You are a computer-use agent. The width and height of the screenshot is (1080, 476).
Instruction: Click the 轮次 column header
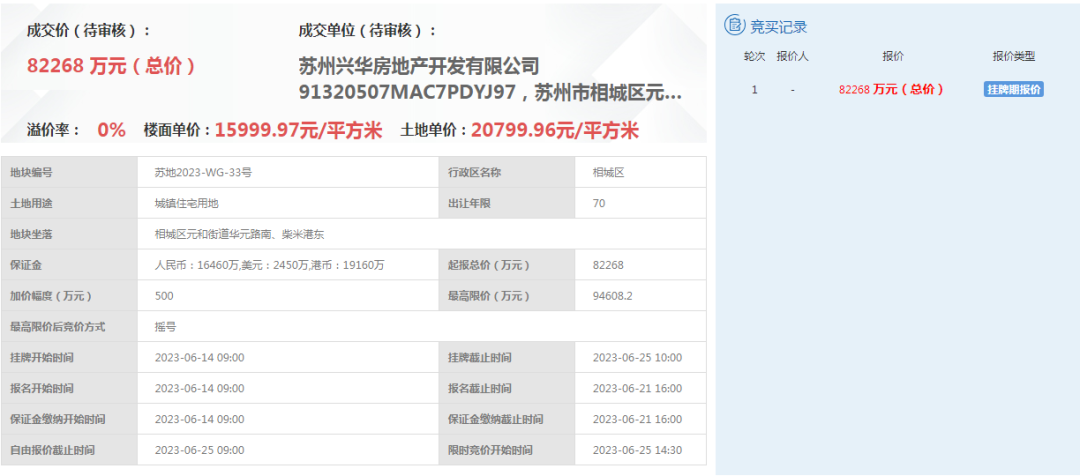point(754,56)
